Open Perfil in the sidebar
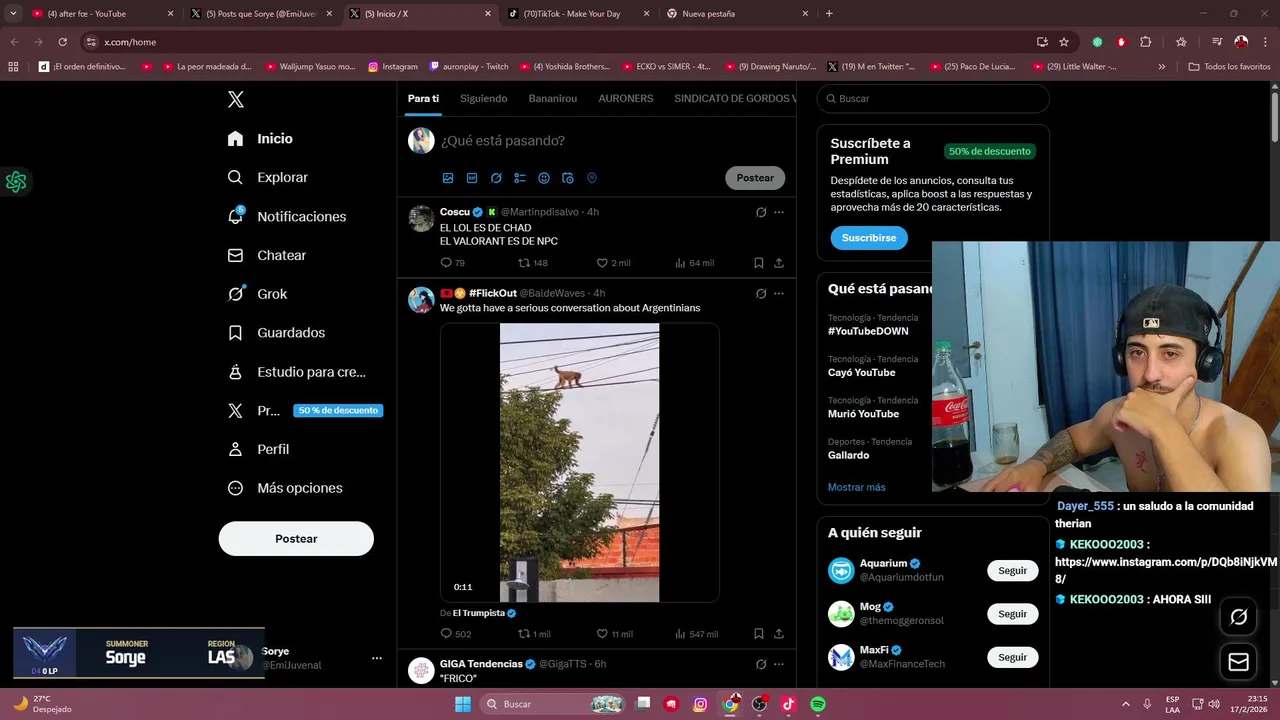The height and width of the screenshot is (720, 1280). [258, 449]
